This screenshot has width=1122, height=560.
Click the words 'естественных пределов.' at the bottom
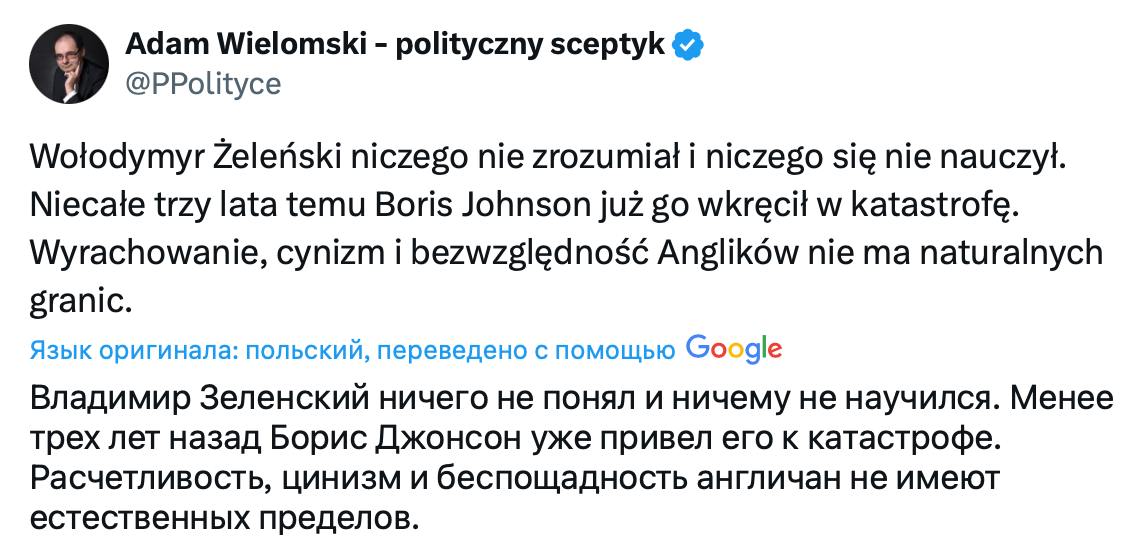[x=224, y=517]
